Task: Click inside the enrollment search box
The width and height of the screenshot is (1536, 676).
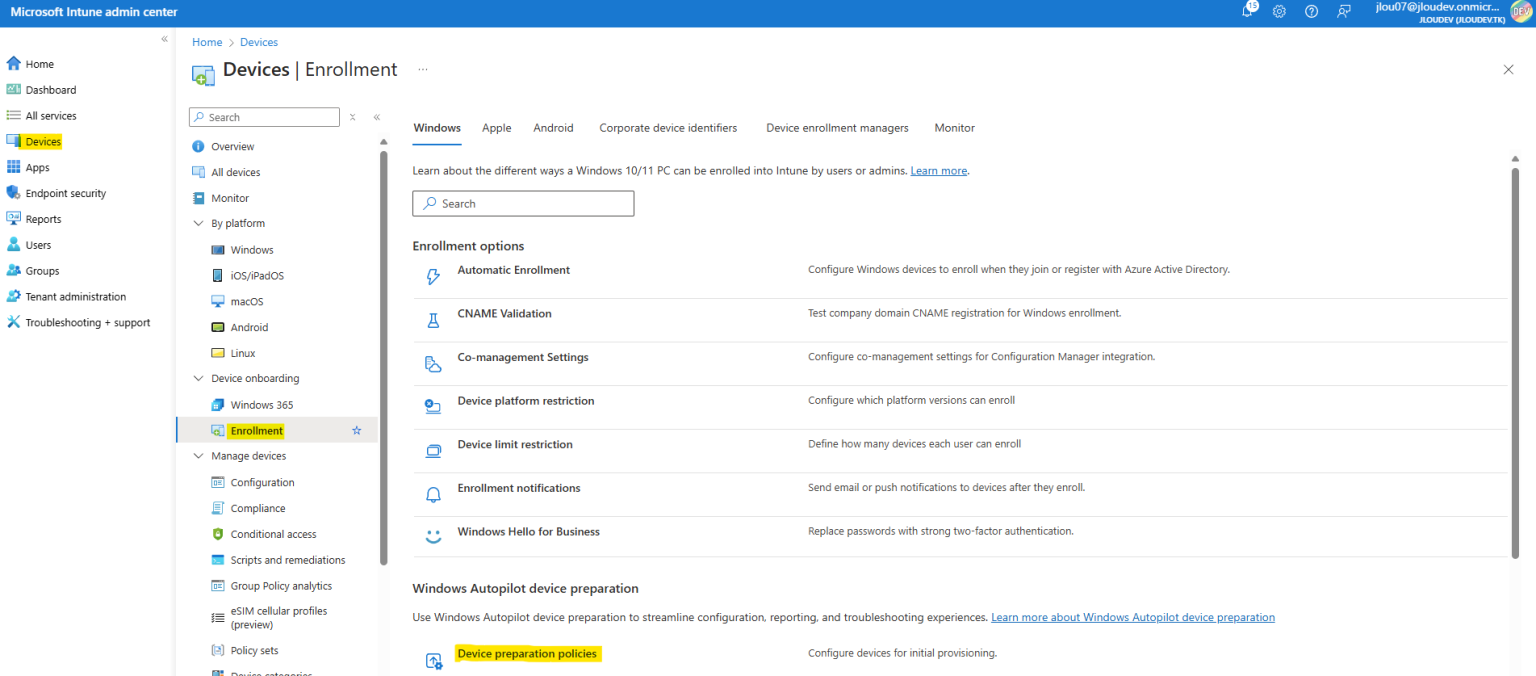Action: [523, 203]
